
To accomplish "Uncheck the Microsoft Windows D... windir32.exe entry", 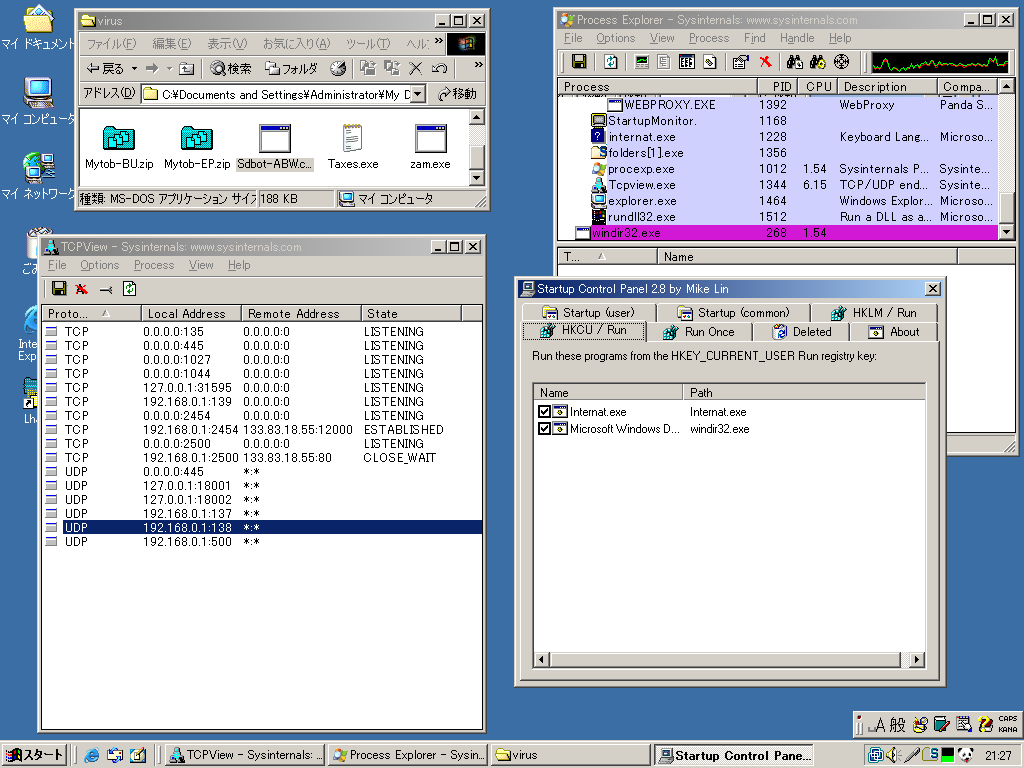I will click(x=544, y=429).
